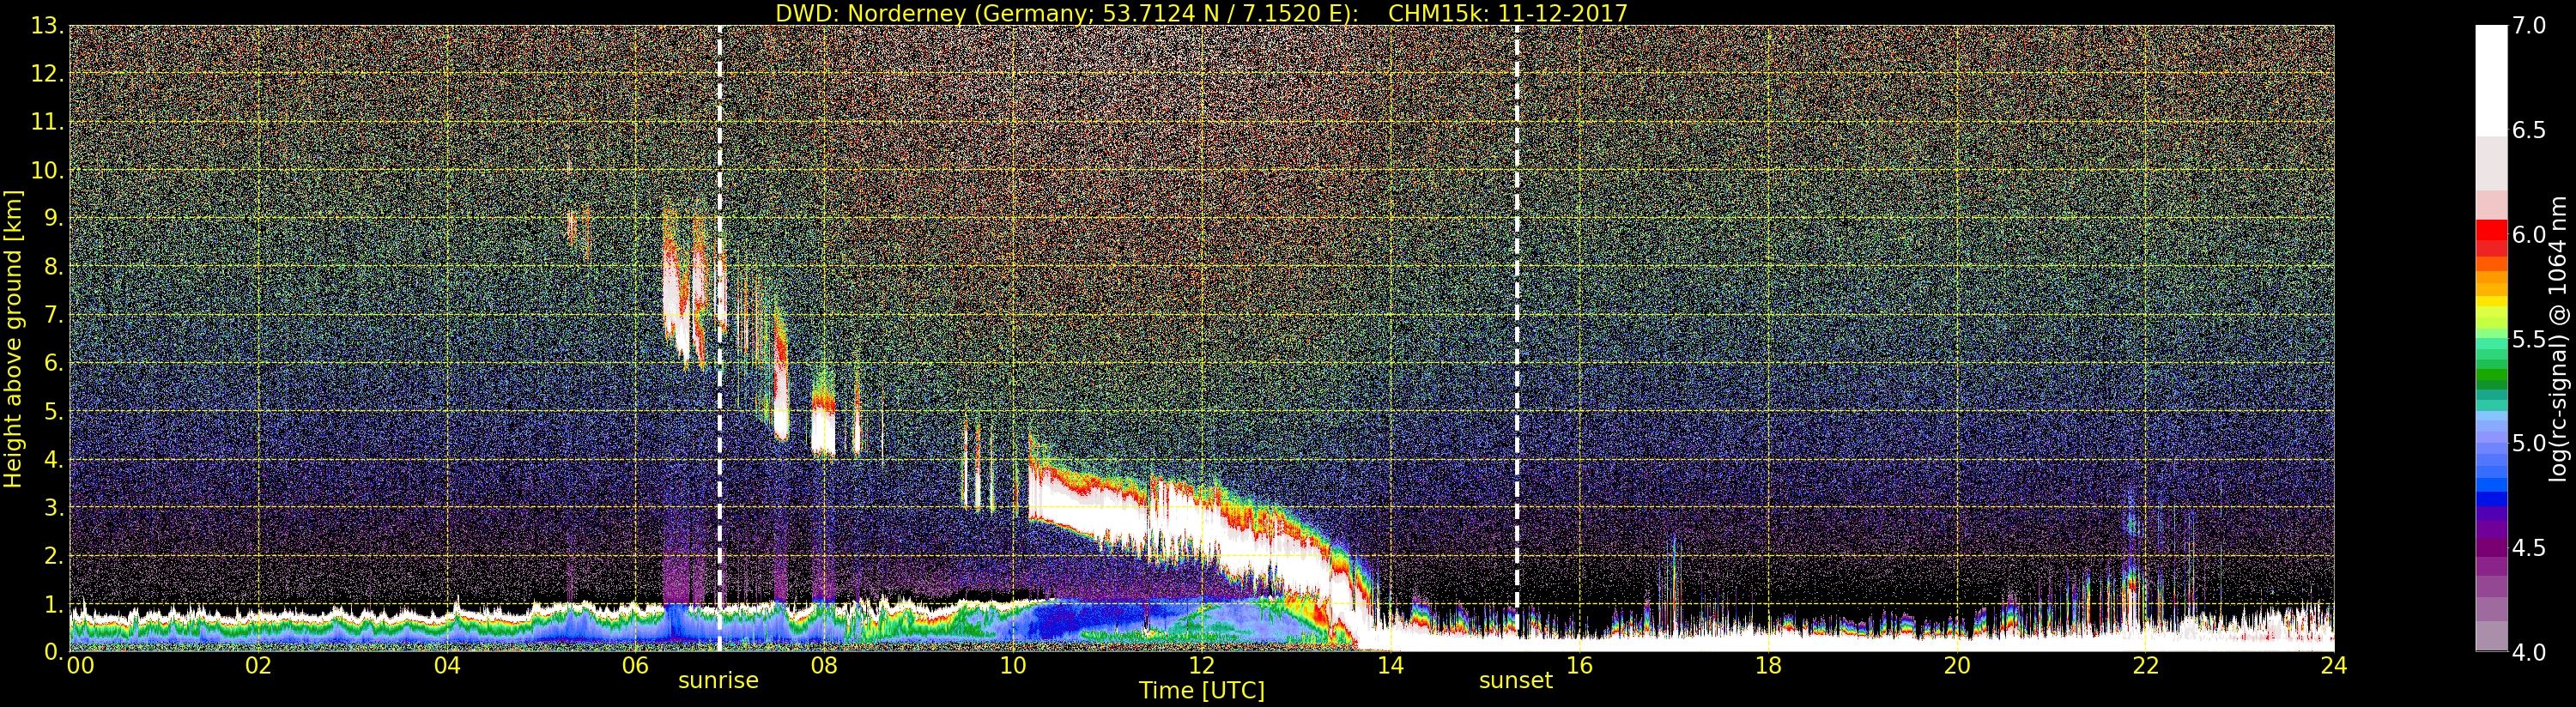Click the time-axis tick label 02
This screenshot has height=707, width=2576.
[x=259, y=665]
